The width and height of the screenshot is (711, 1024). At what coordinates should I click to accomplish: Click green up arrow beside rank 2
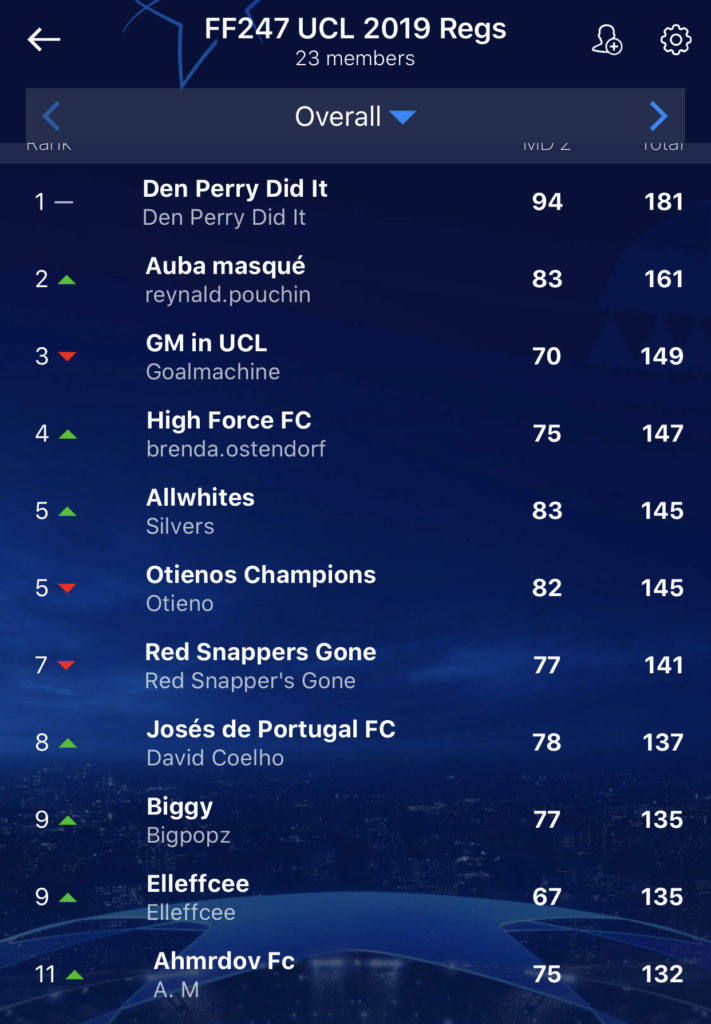tap(67, 280)
